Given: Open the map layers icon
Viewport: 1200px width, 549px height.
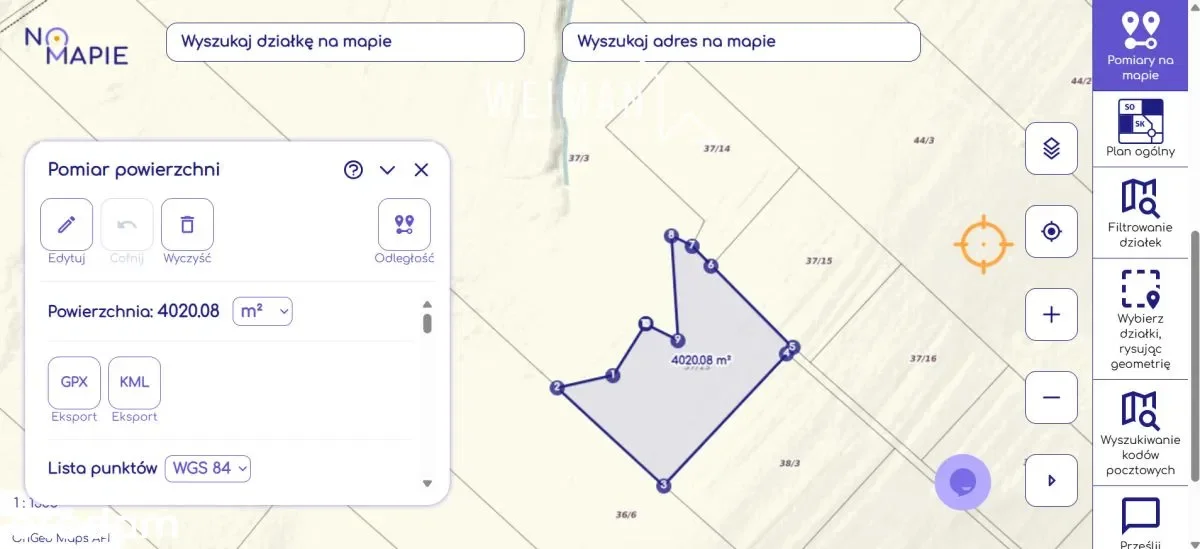Looking at the screenshot, I should [x=1051, y=149].
